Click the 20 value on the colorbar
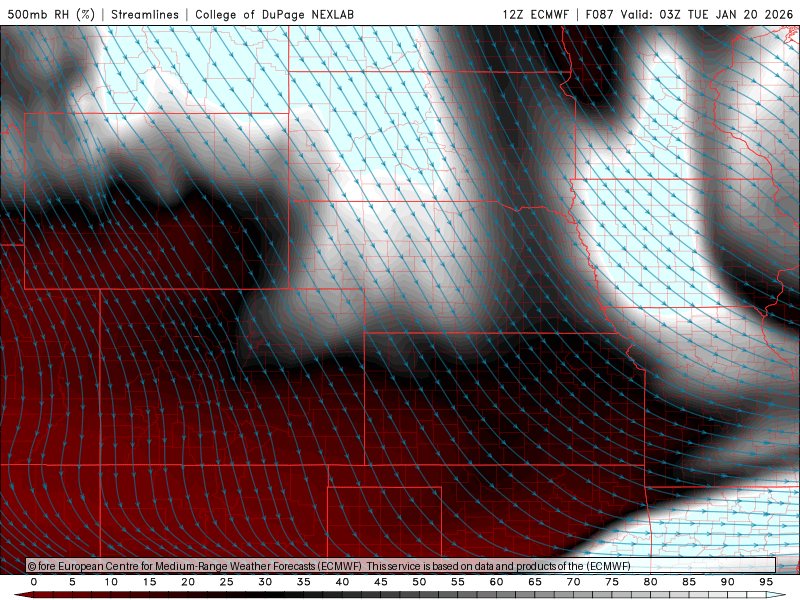Screen dimensions: 800x600 tap(188, 582)
